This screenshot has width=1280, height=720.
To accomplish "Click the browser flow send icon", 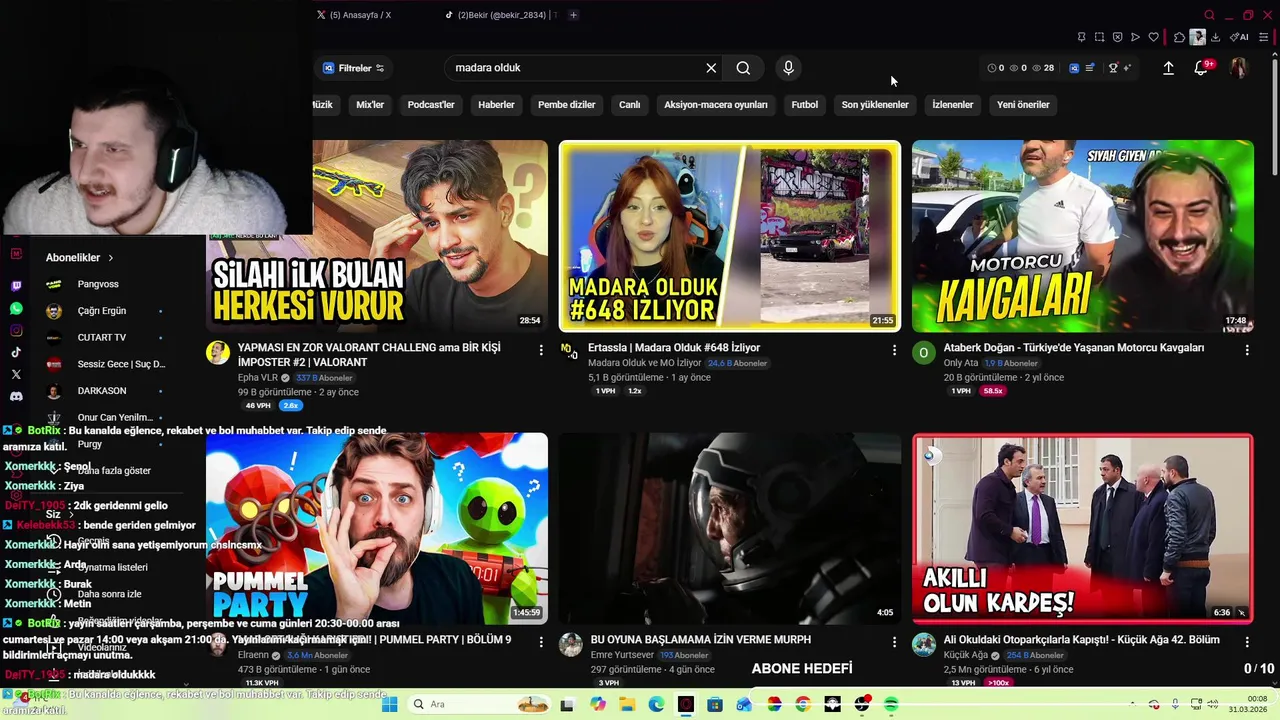I will pos(1135,37).
